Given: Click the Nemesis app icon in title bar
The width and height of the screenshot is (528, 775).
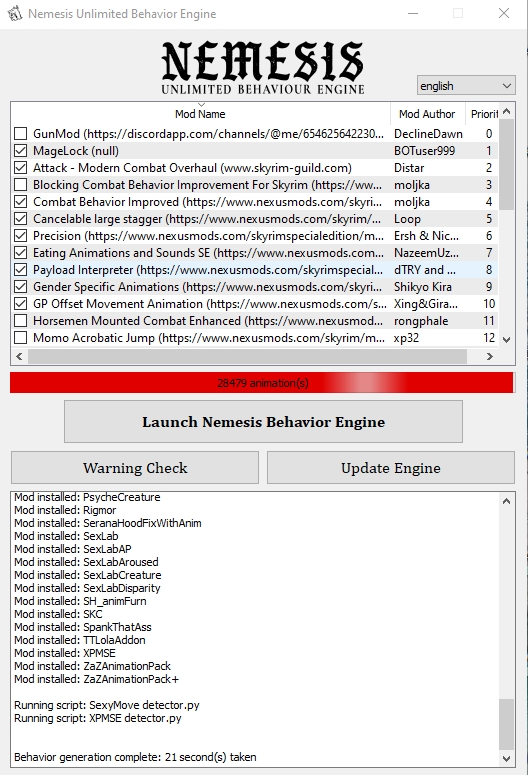Looking at the screenshot, I should pos(15,13).
